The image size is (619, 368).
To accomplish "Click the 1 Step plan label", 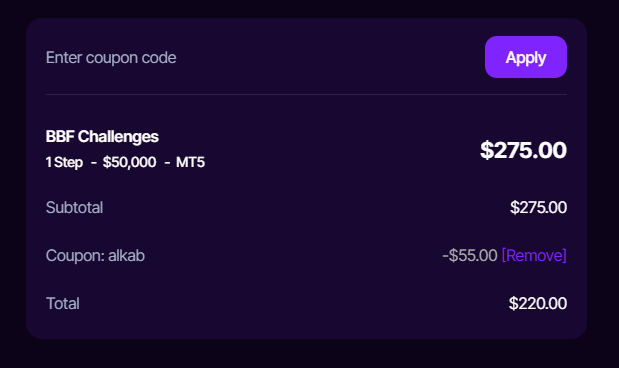I will [64, 162].
